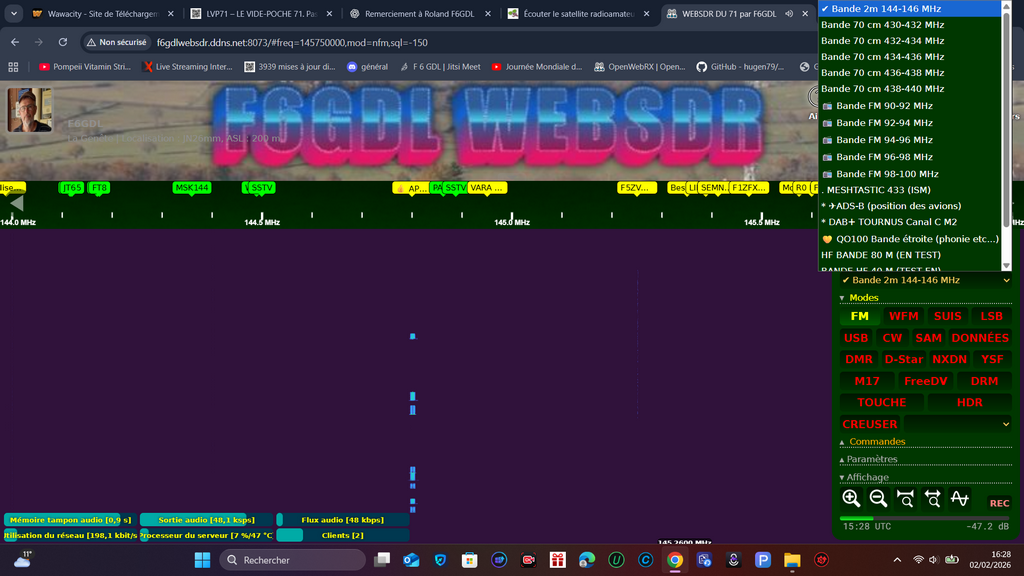Click the left arrow to scroll the band
1024x576 pixels.
[15, 203]
